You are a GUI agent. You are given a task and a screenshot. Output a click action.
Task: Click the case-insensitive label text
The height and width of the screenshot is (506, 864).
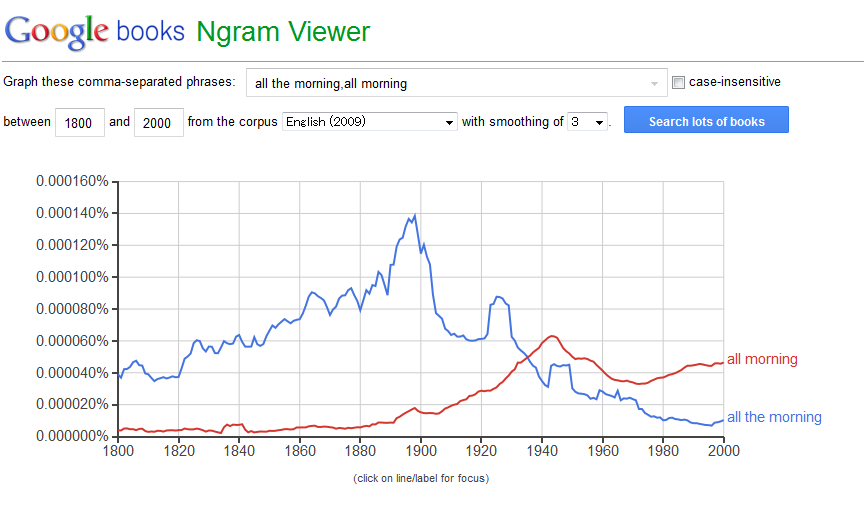pos(735,82)
